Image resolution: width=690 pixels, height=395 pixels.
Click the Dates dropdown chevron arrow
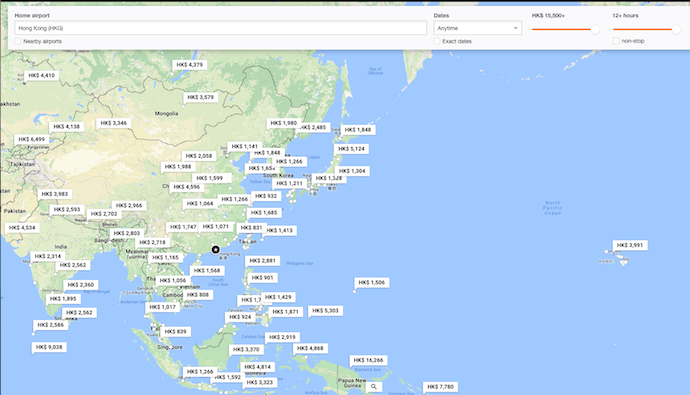point(515,28)
